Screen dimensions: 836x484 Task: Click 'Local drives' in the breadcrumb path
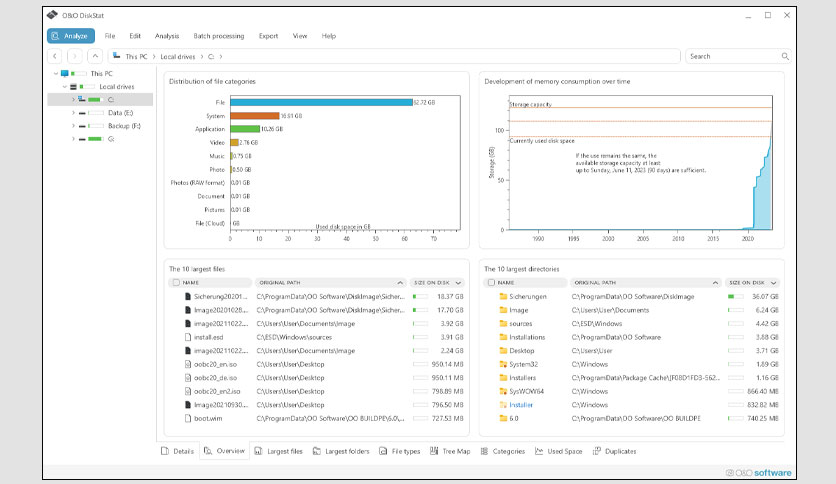tap(178, 56)
